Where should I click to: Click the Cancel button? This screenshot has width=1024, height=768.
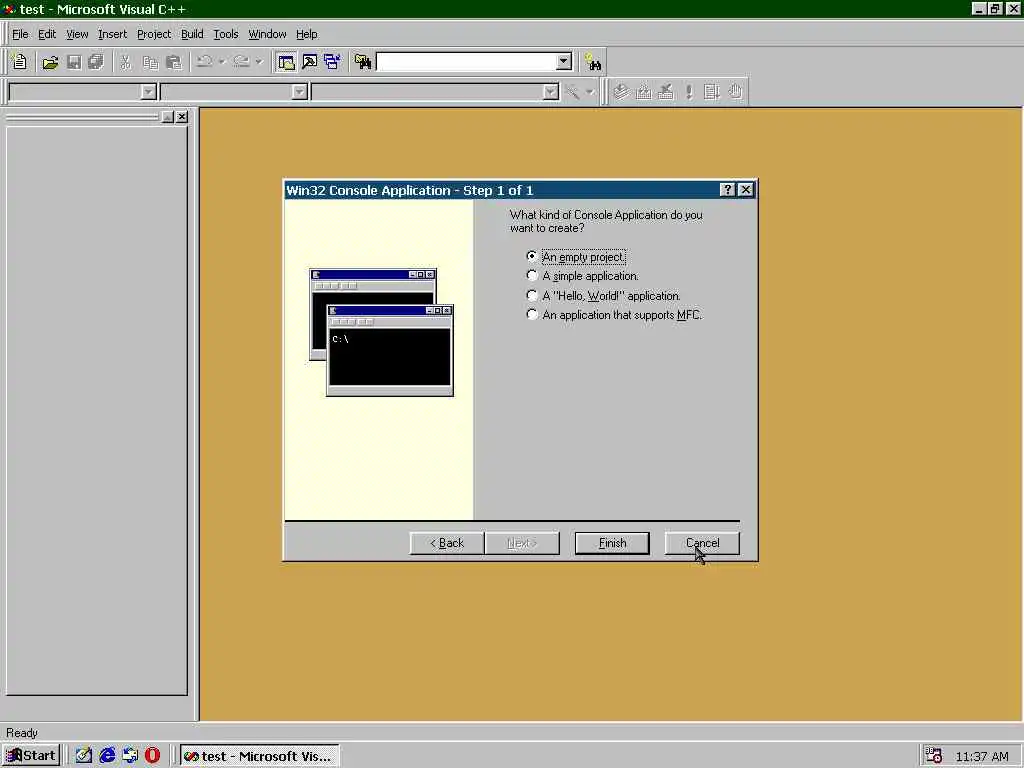coord(702,543)
